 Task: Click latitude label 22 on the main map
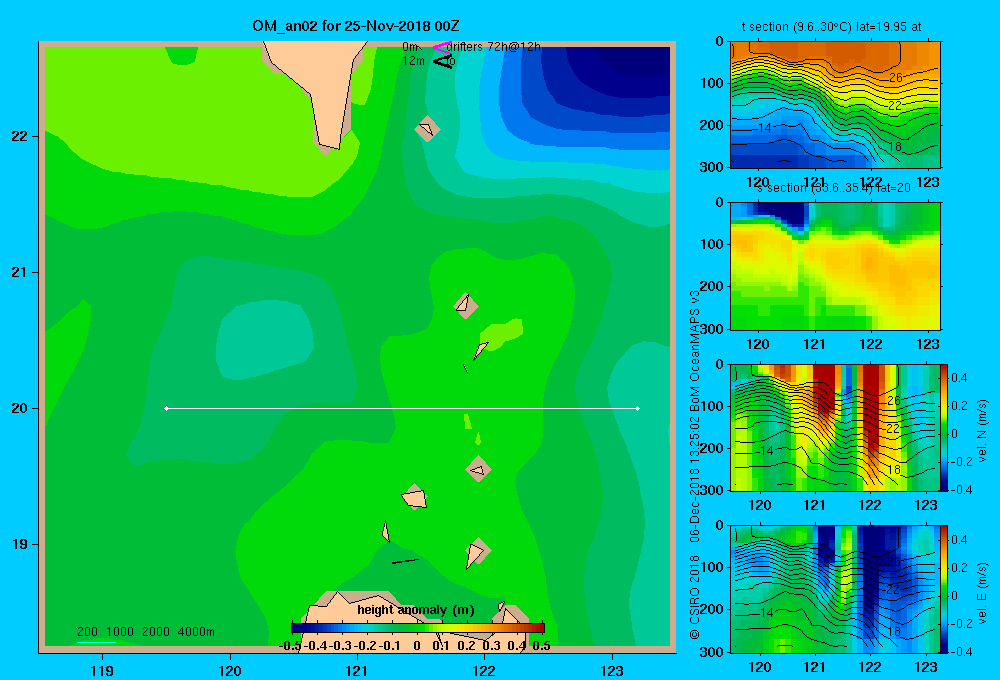point(20,137)
